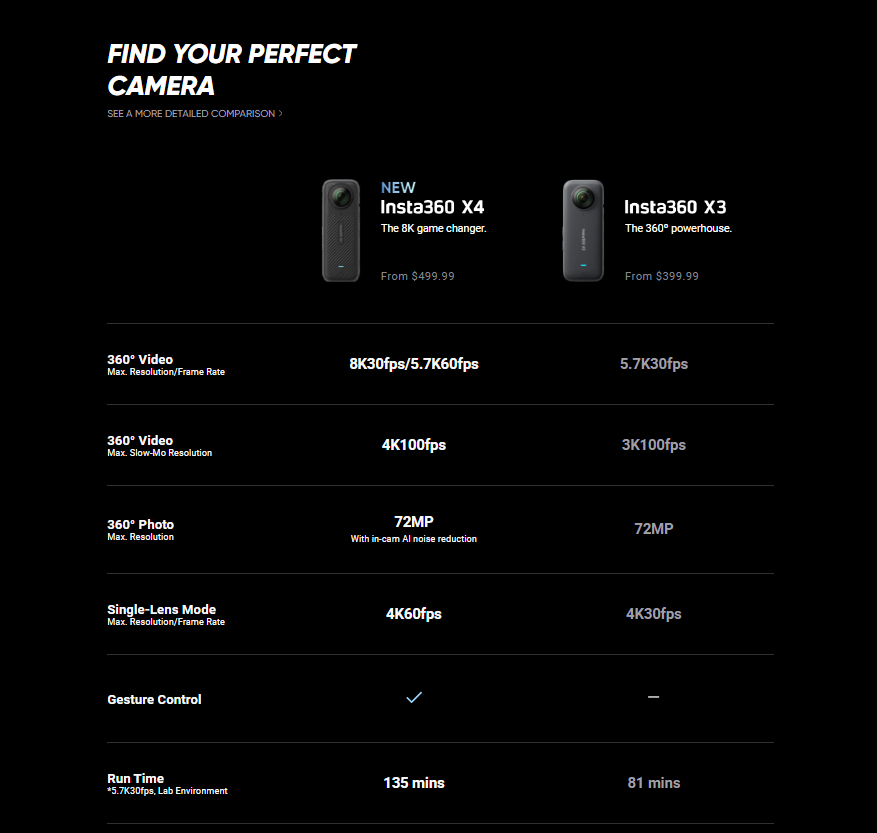877x833 pixels.
Task: Click the 'Find Your Perfect Camera' heading
Action: tap(232, 70)
